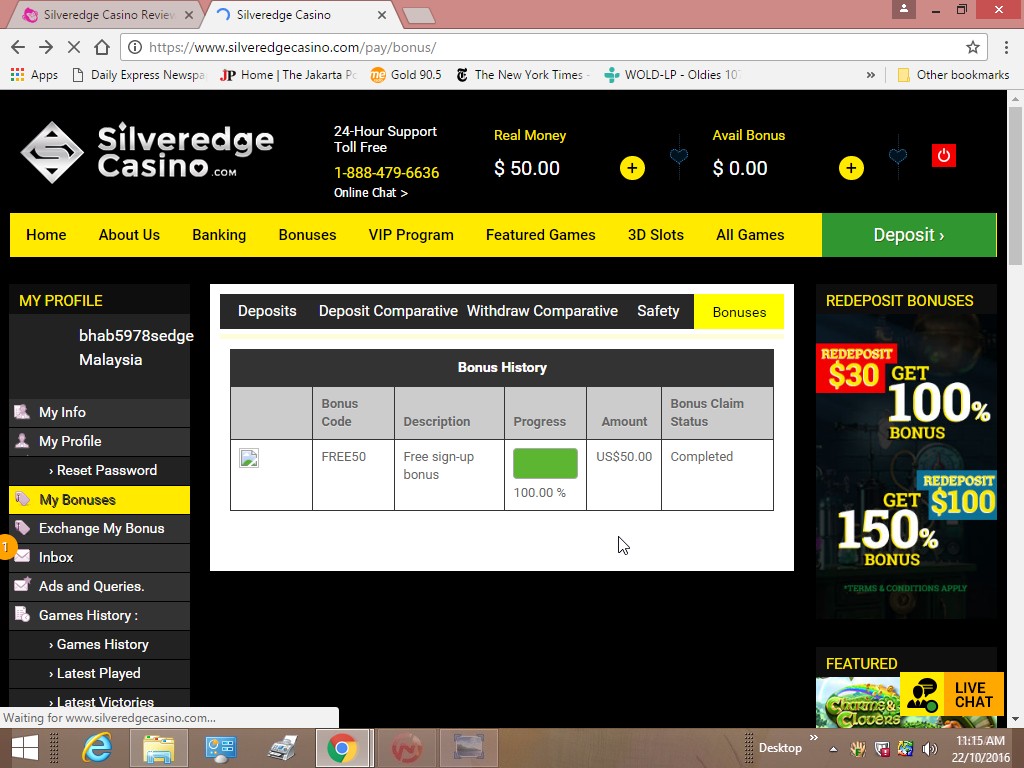Switch to the Silveredge Casino Review browser tab

point(108,14)
